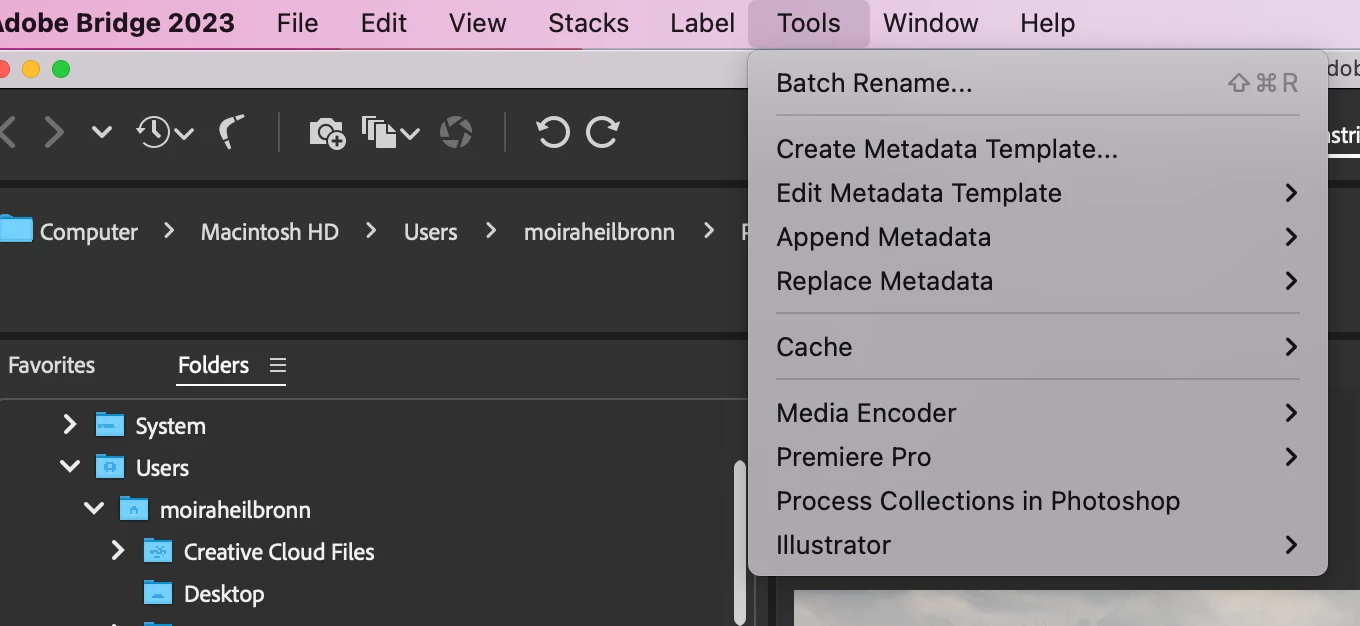
Task: Select the System folder icon
Action: [110, 425]
